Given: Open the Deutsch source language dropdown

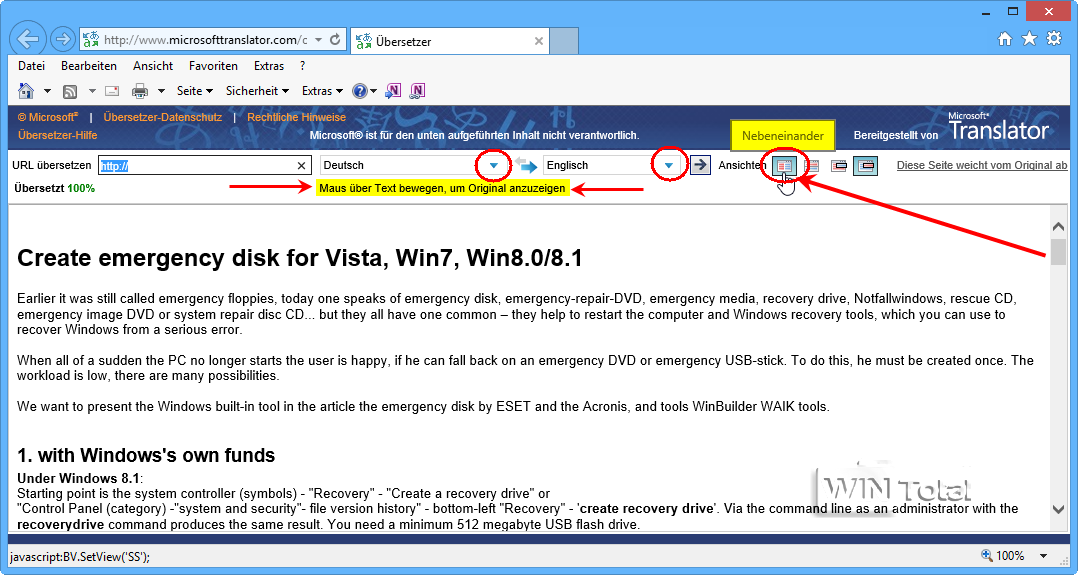Looking at the screenshot, I should coord(493,165).
